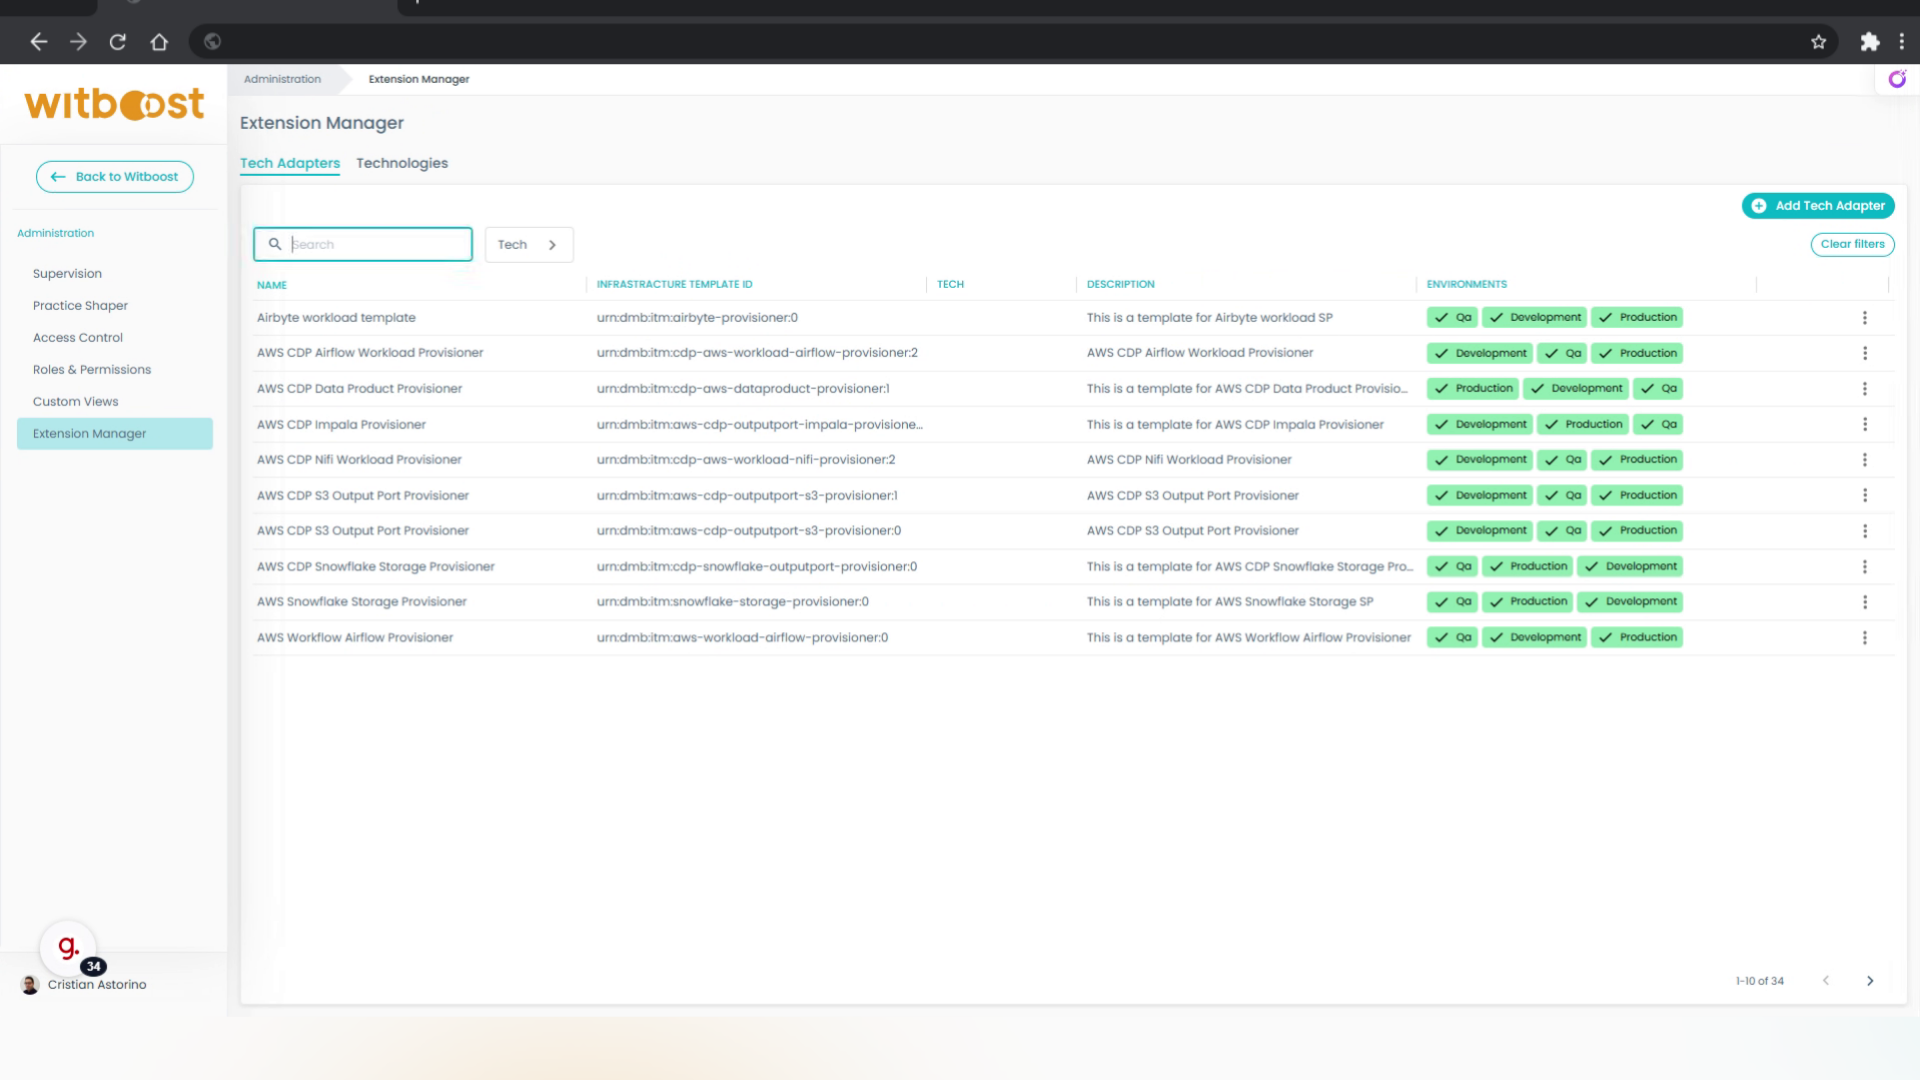
Task: Click Cristian Astorino user name
Action: [x=97, y=985]
